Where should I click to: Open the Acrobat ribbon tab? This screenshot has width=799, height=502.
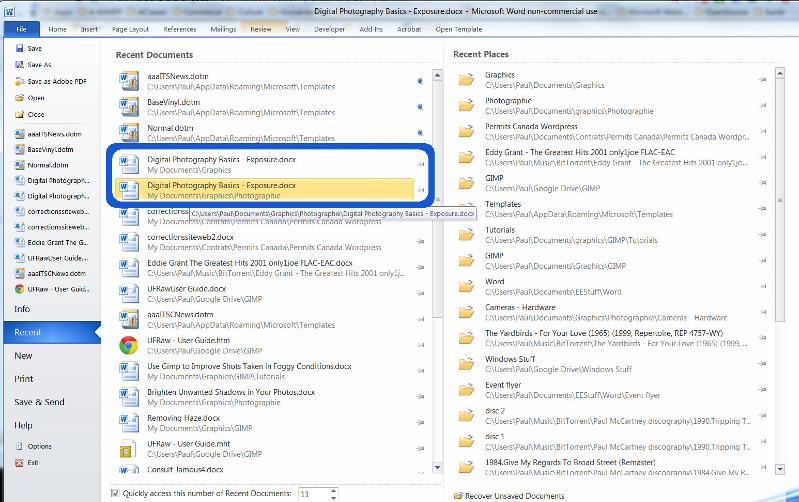(x=409, y=29)
